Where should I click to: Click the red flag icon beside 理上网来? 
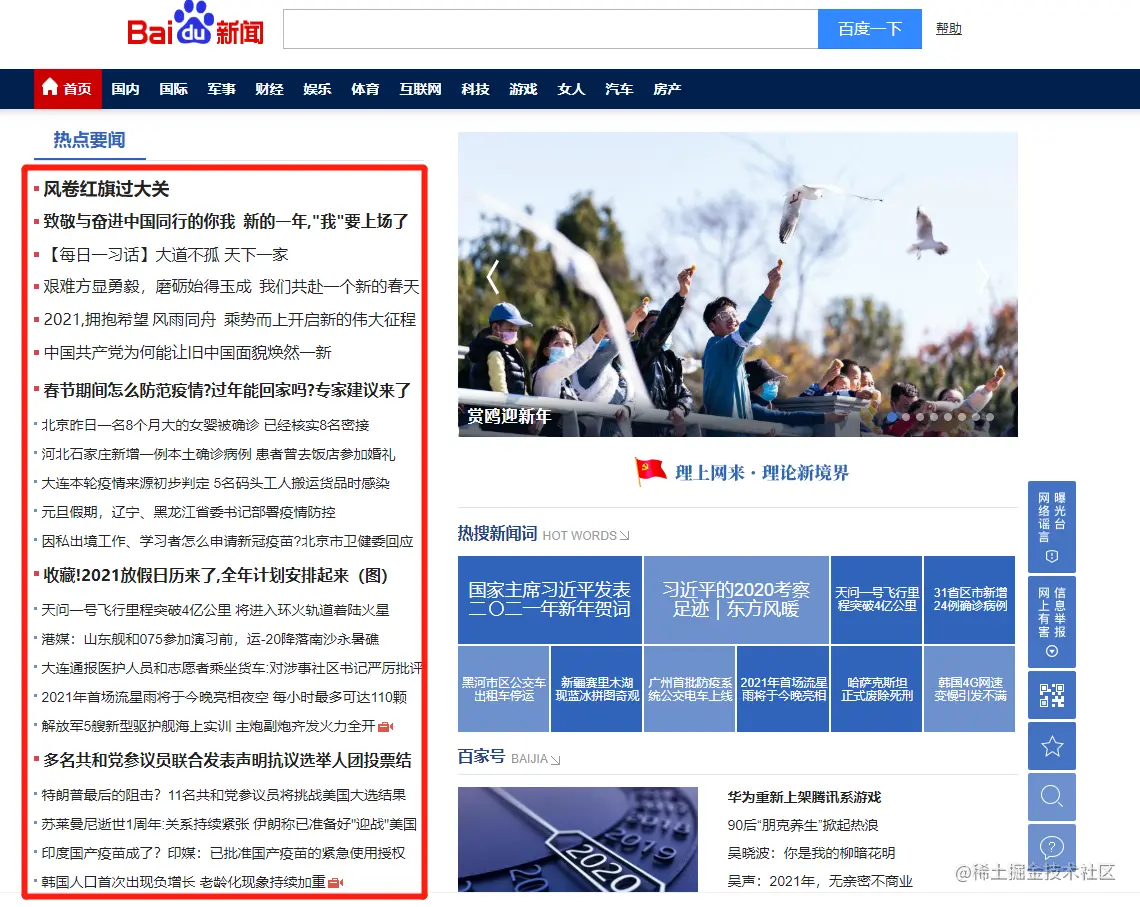pyautogui.click(x=650, y=471)
